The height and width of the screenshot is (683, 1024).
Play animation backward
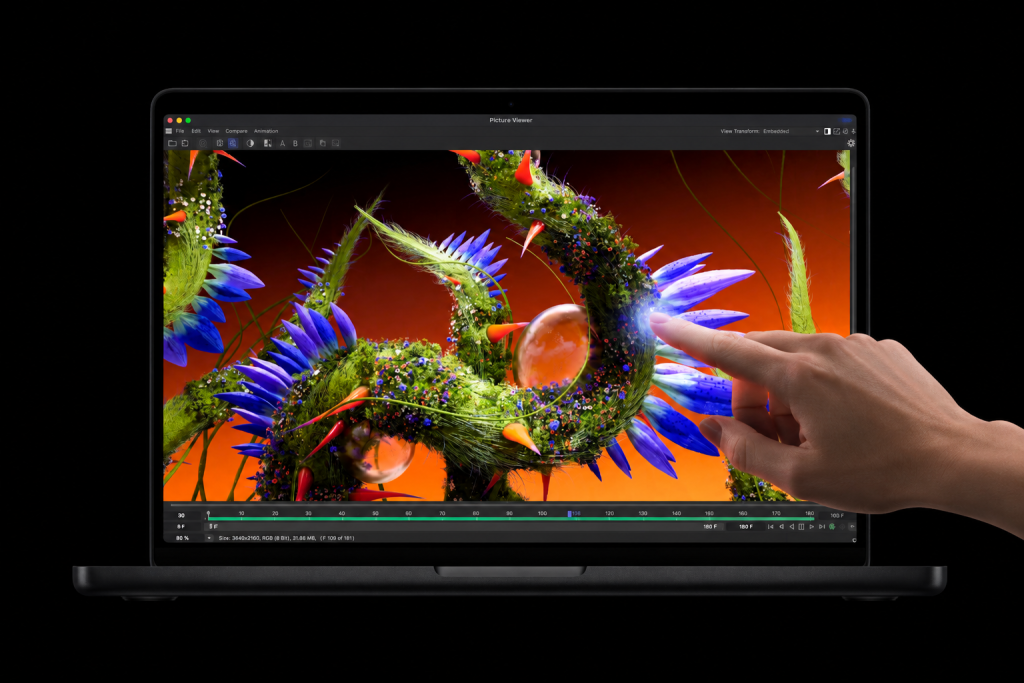pyautogui.click(x=792, y=526)
